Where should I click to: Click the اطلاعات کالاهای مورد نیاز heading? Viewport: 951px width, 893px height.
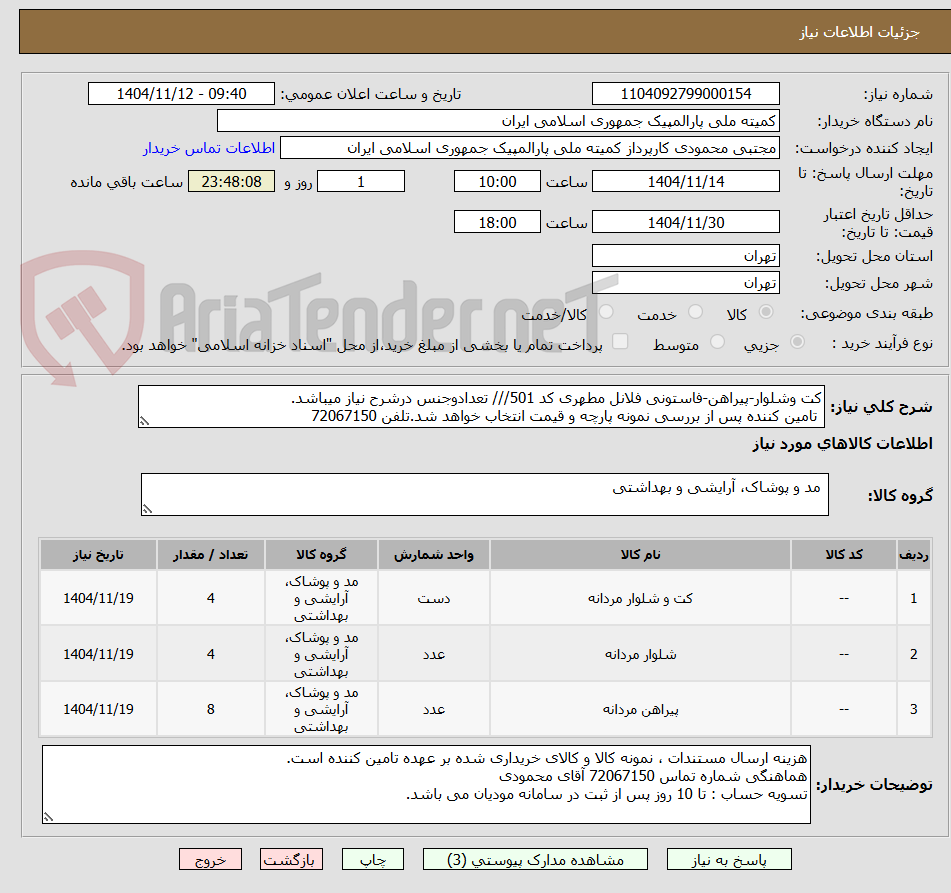(842, 443)
